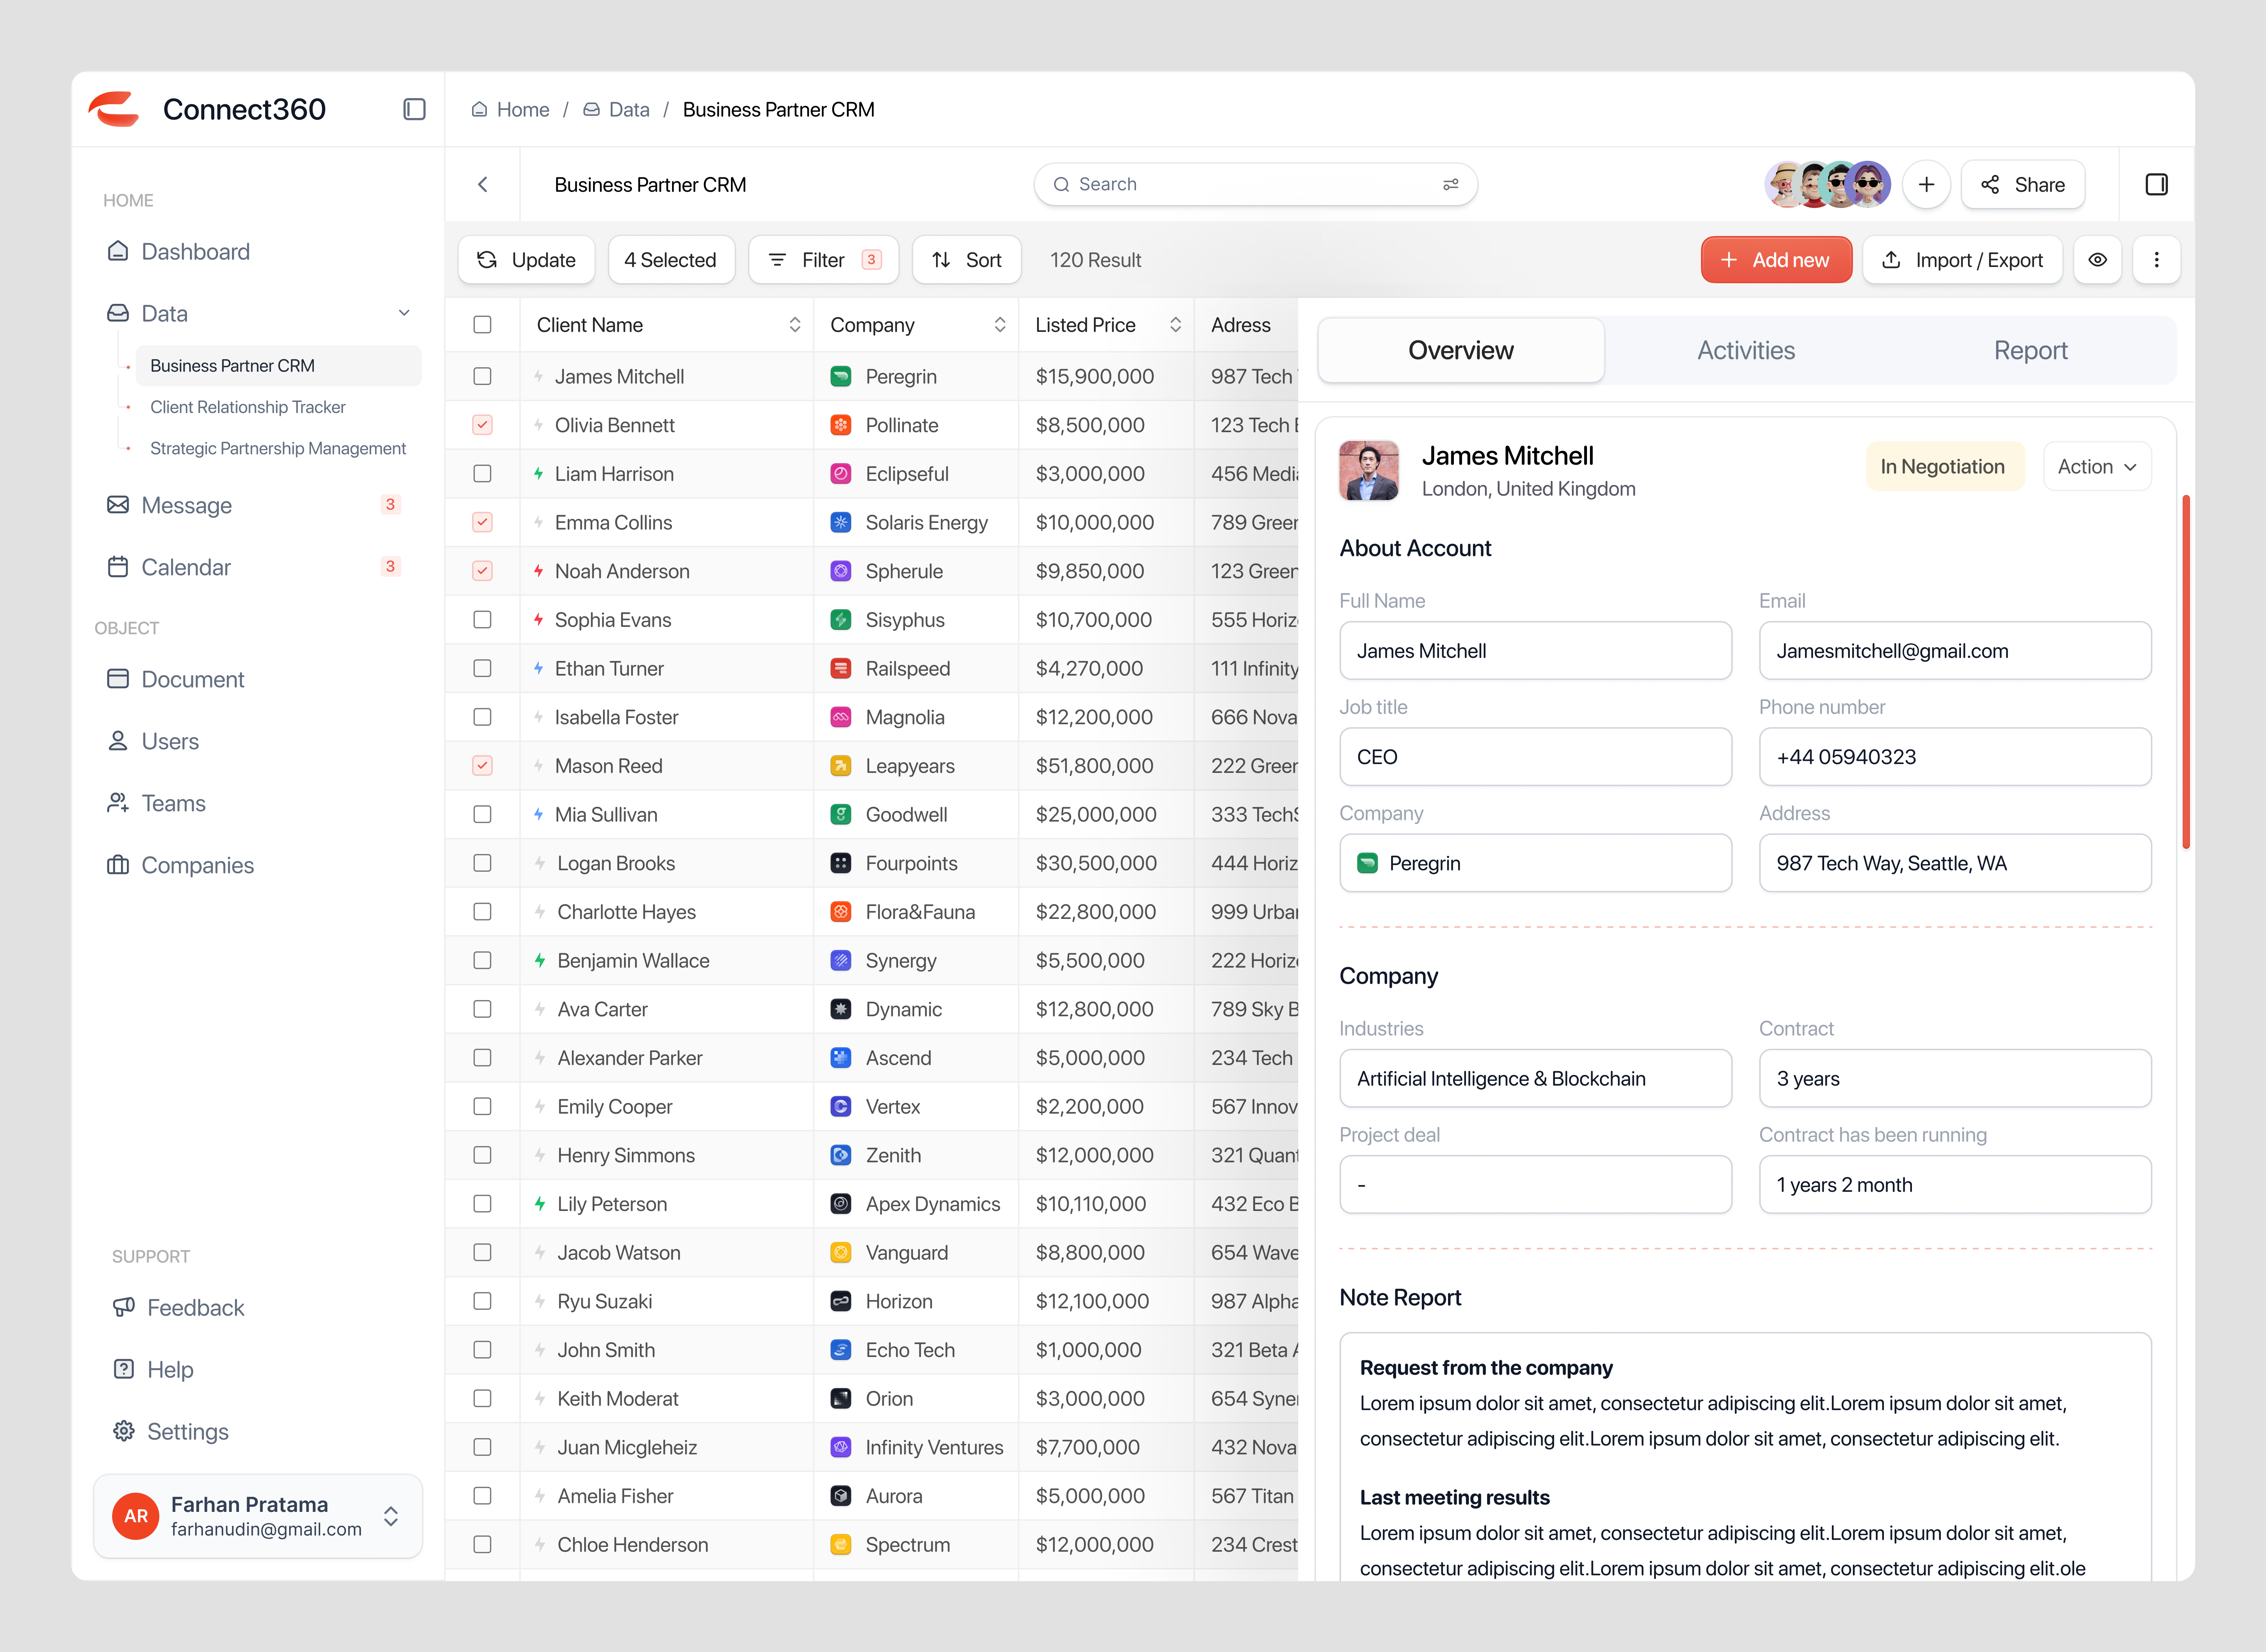The image size is (2266, 1652).
Task: Open the three-dot more options menu
Action: click(2156, 260)
